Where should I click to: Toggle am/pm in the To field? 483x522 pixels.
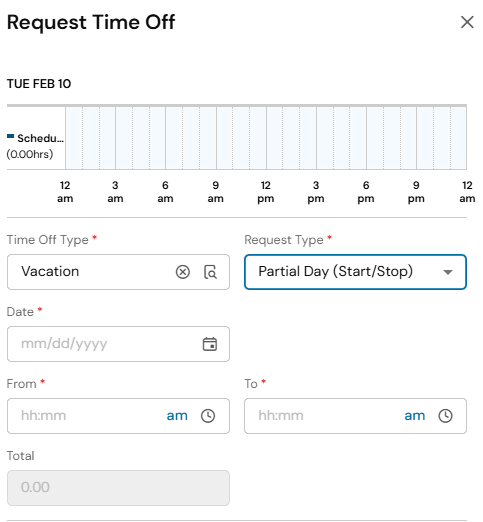tap(415, 416)
